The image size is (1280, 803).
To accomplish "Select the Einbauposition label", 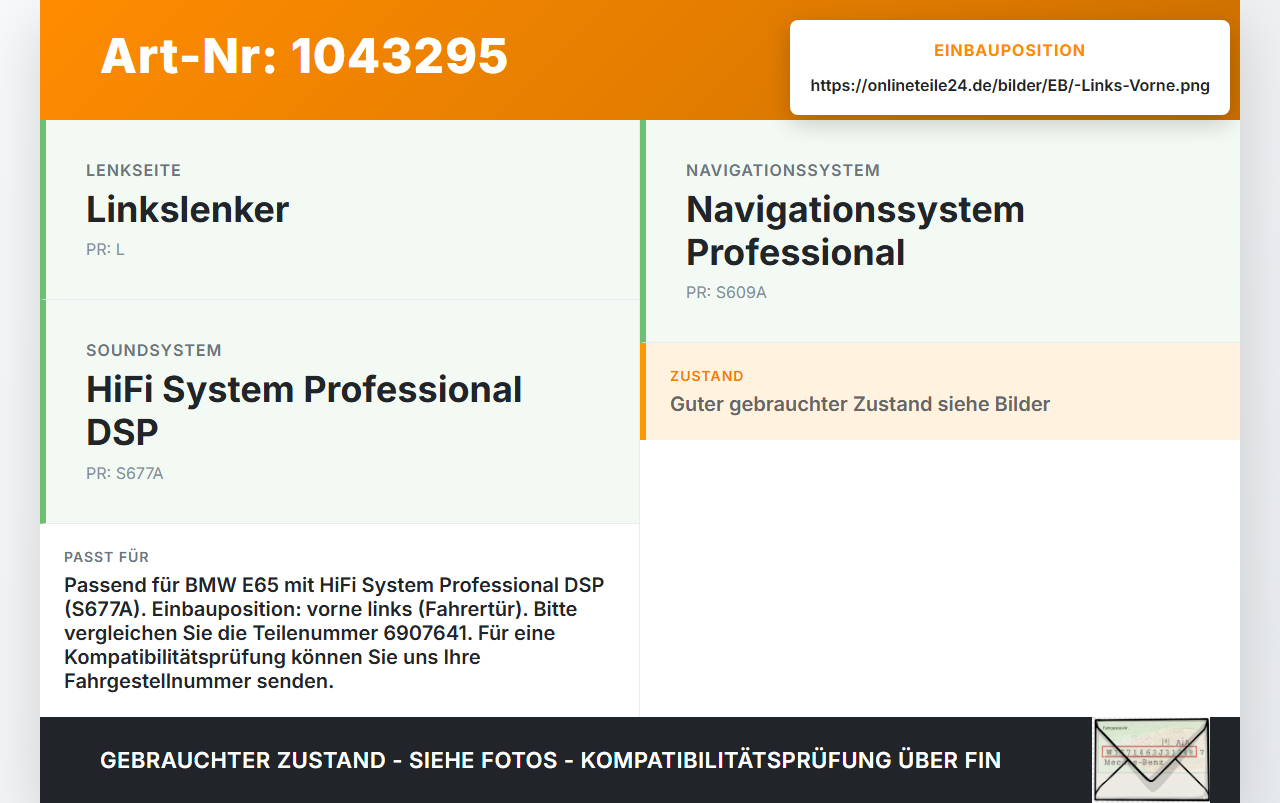I will pyautogui.click(x=1010, y=51).
